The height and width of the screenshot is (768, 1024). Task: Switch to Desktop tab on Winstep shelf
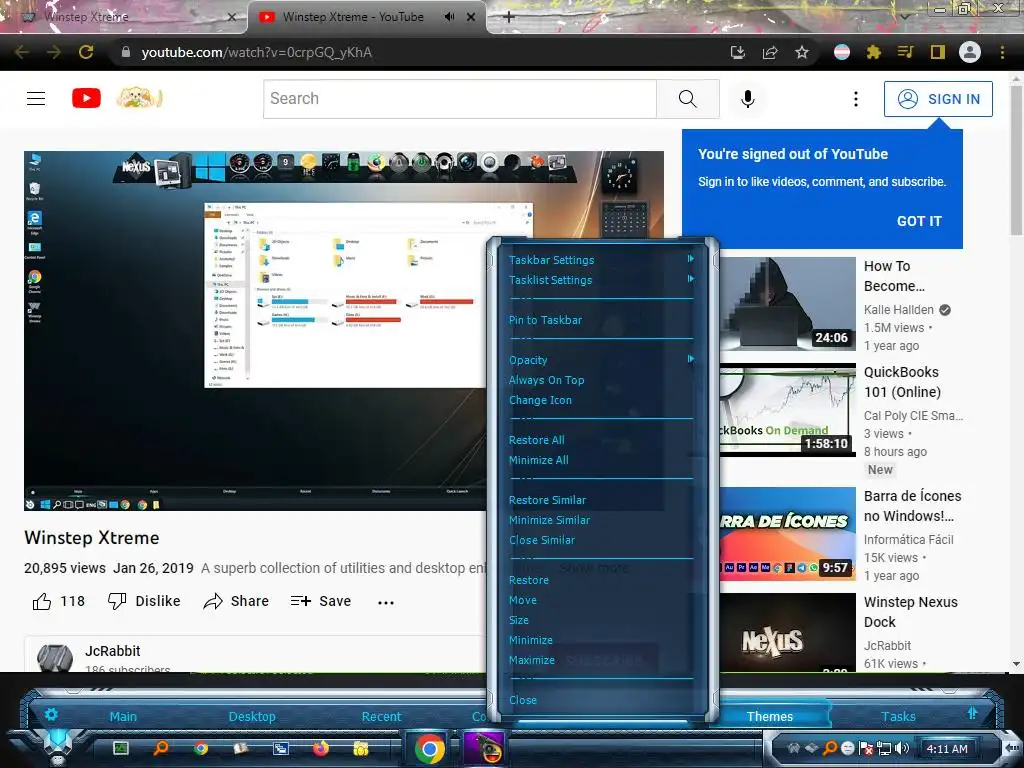pos(252,716)
